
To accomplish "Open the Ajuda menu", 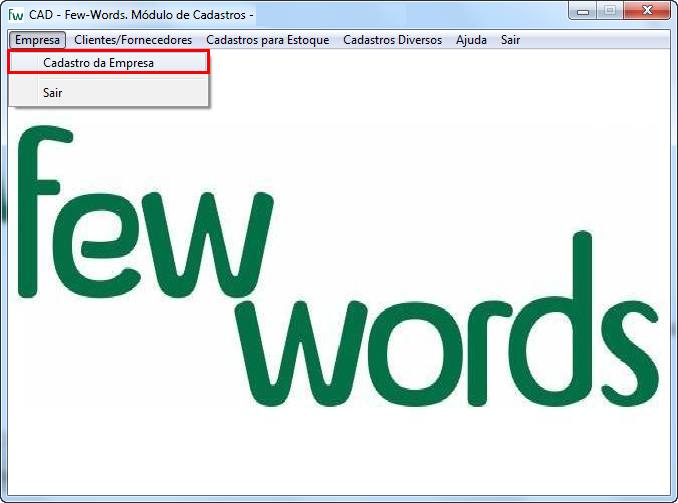I will pos(471,40).
